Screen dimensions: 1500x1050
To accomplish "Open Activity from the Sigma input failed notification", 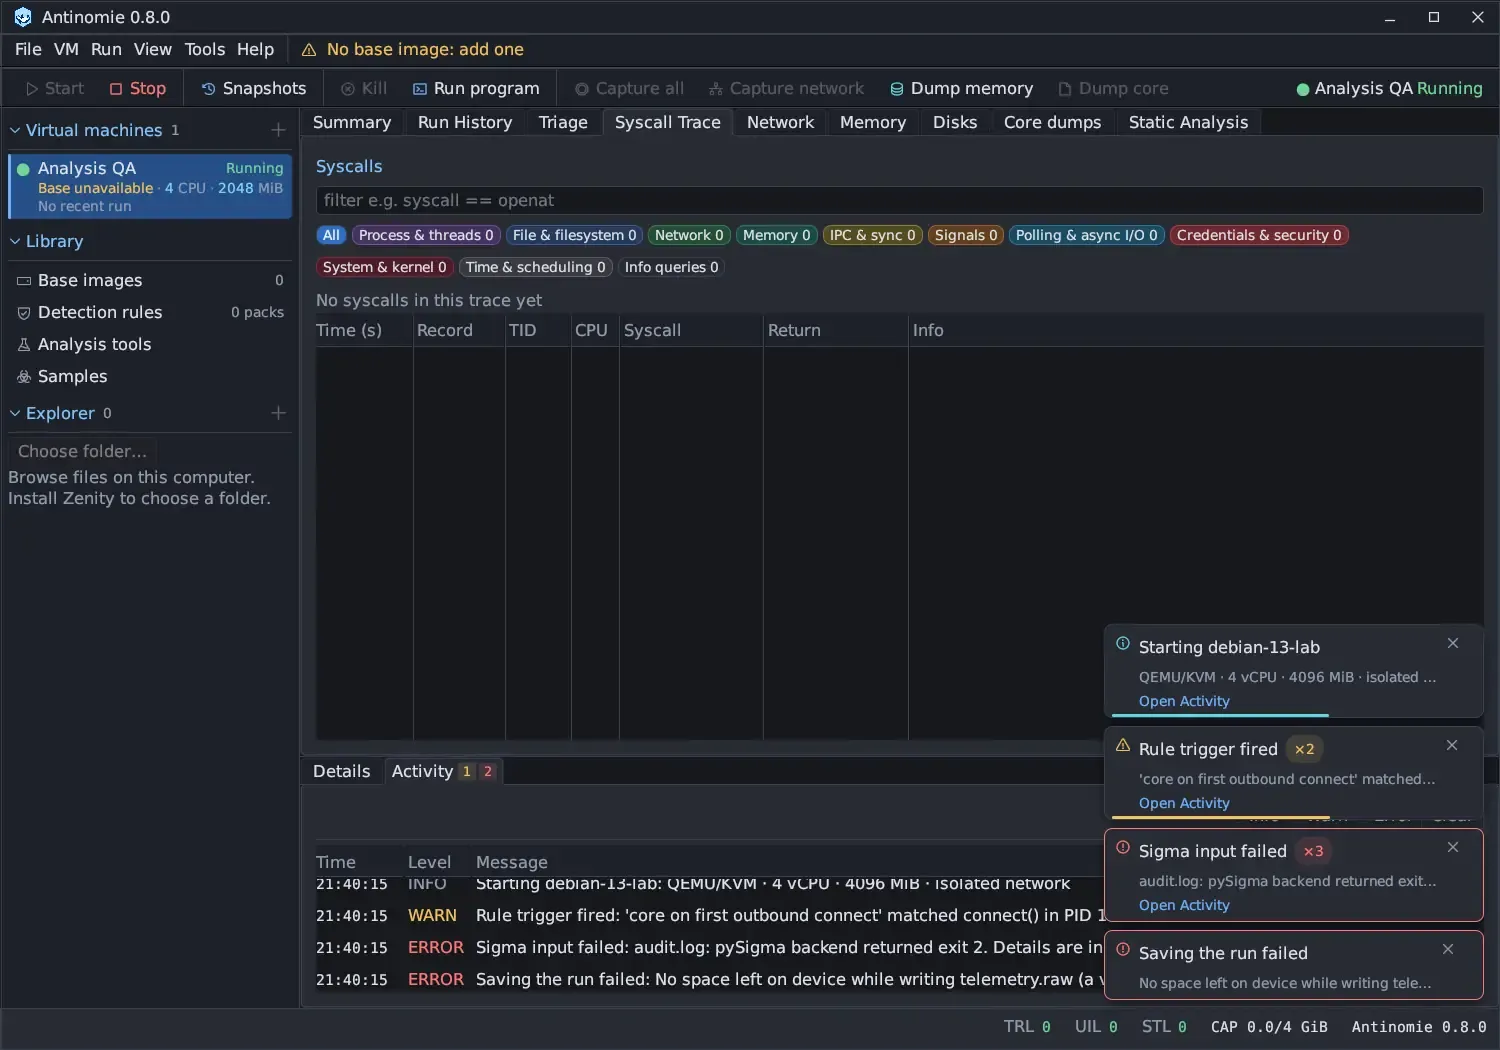I will click(x=1184, y=905).
